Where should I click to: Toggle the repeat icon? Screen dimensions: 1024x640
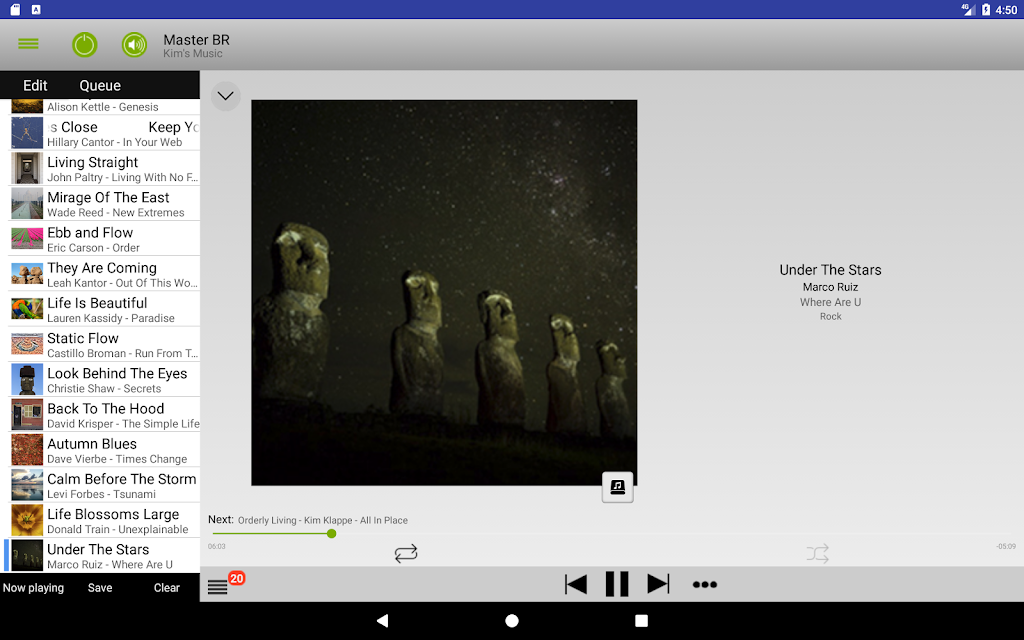click(x=406, y=554)
